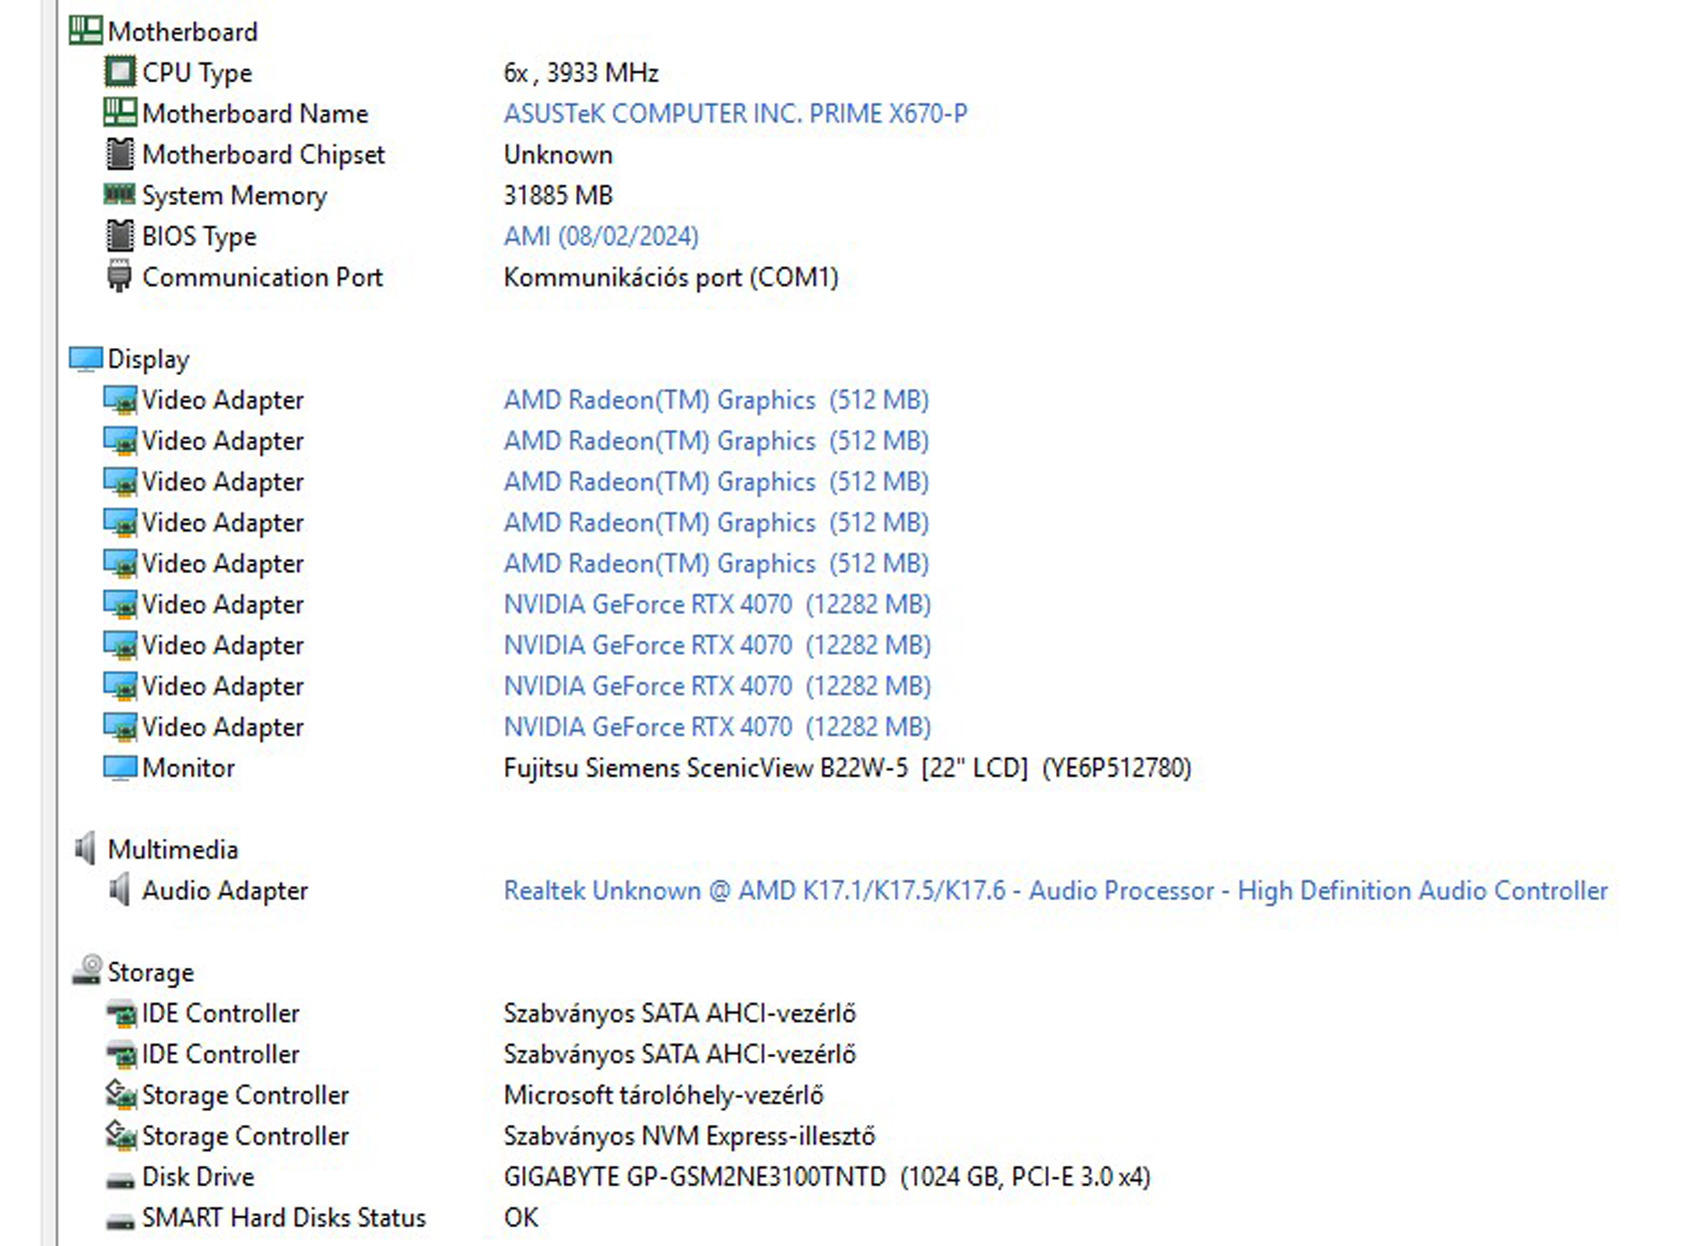Select "Szabványos NVM Express-illesztő" value
The image size is (1683, 1246).
click(x=689, y=1136)
